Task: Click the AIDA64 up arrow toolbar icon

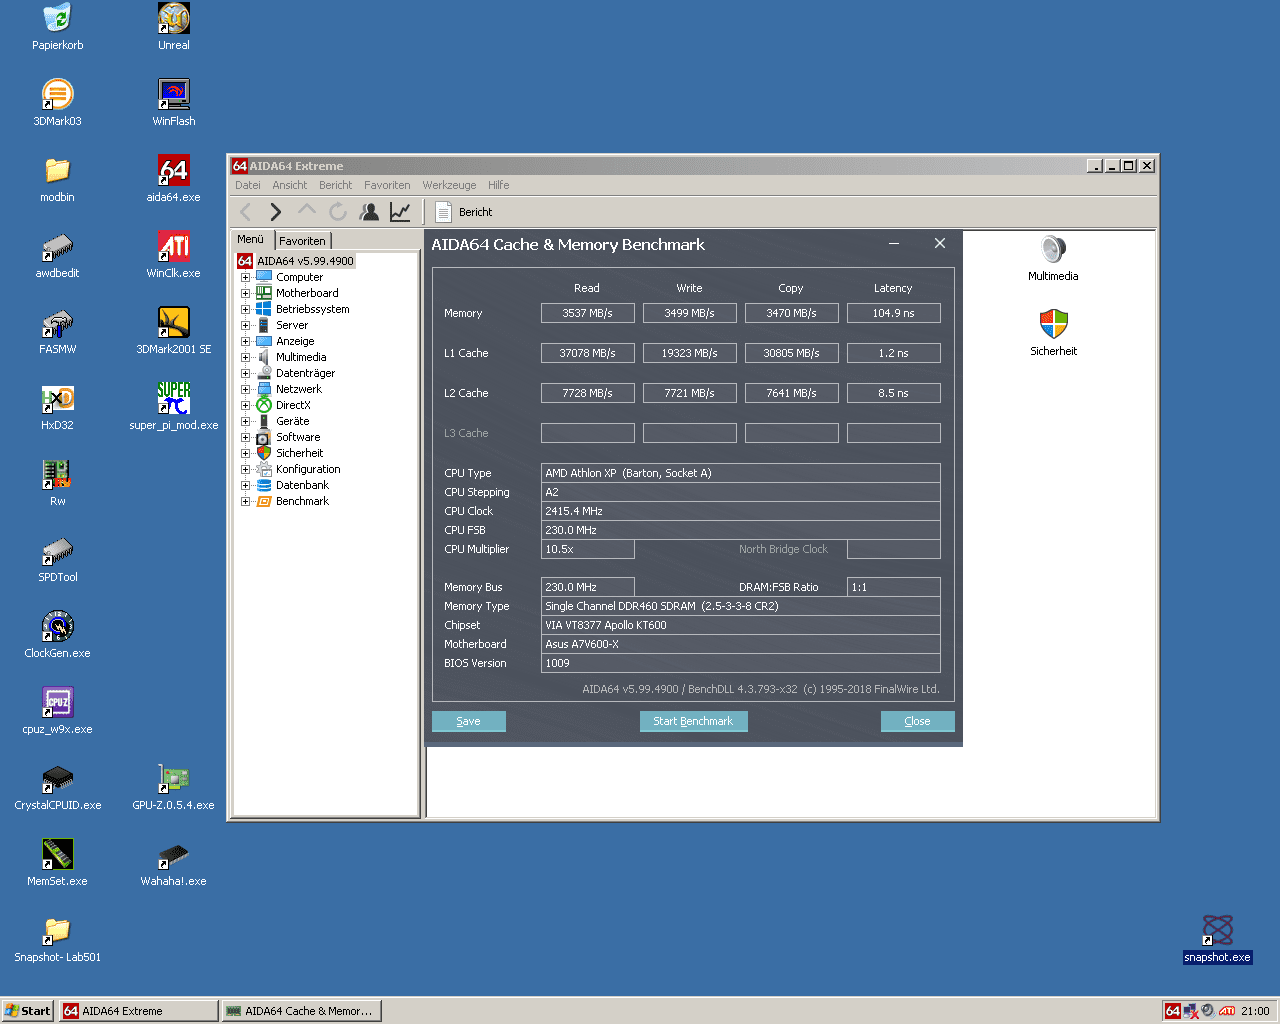Action: click(x=307, y=212)
